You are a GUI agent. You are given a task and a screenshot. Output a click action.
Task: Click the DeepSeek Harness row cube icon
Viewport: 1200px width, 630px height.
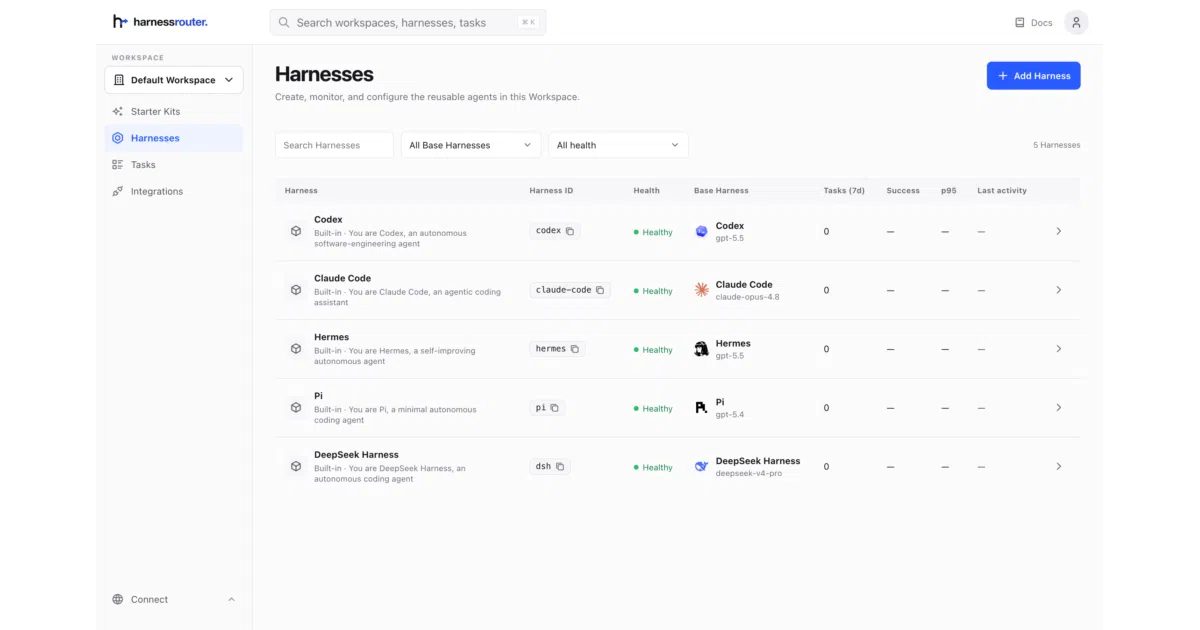[x=296, y=466]
